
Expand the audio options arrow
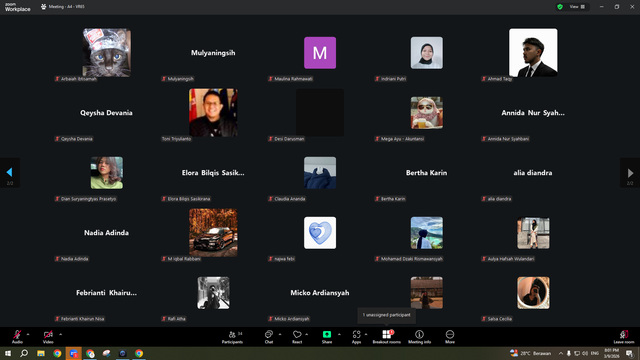[x=28, y=334]
